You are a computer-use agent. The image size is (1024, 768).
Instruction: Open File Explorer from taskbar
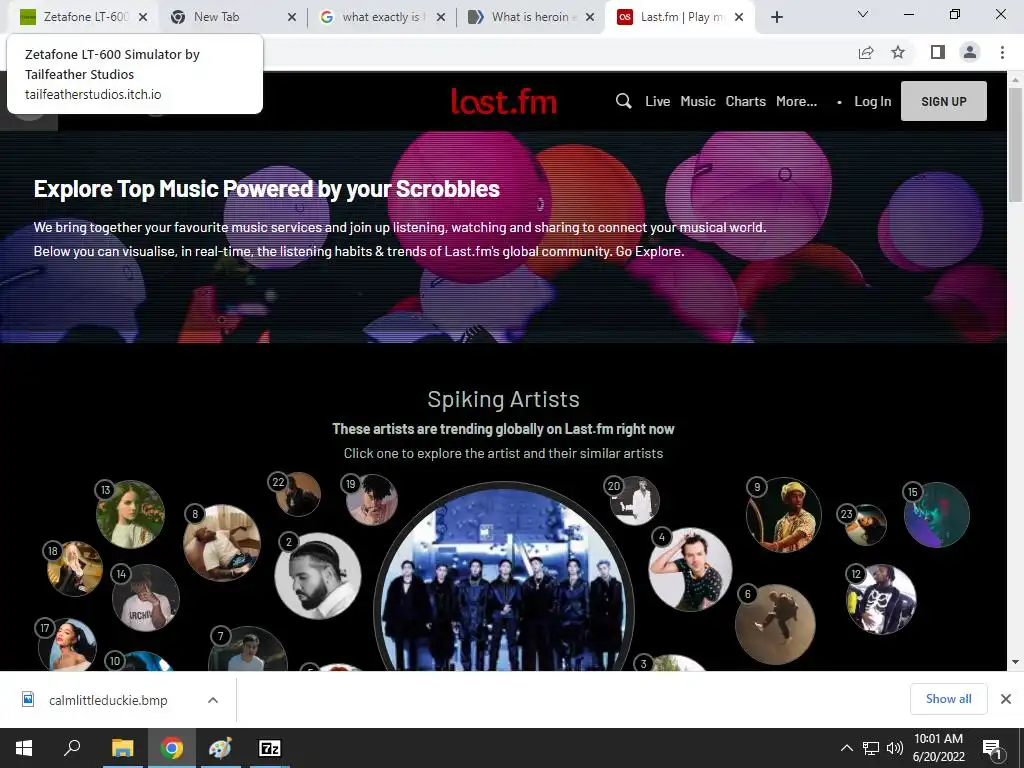(122, 748)
